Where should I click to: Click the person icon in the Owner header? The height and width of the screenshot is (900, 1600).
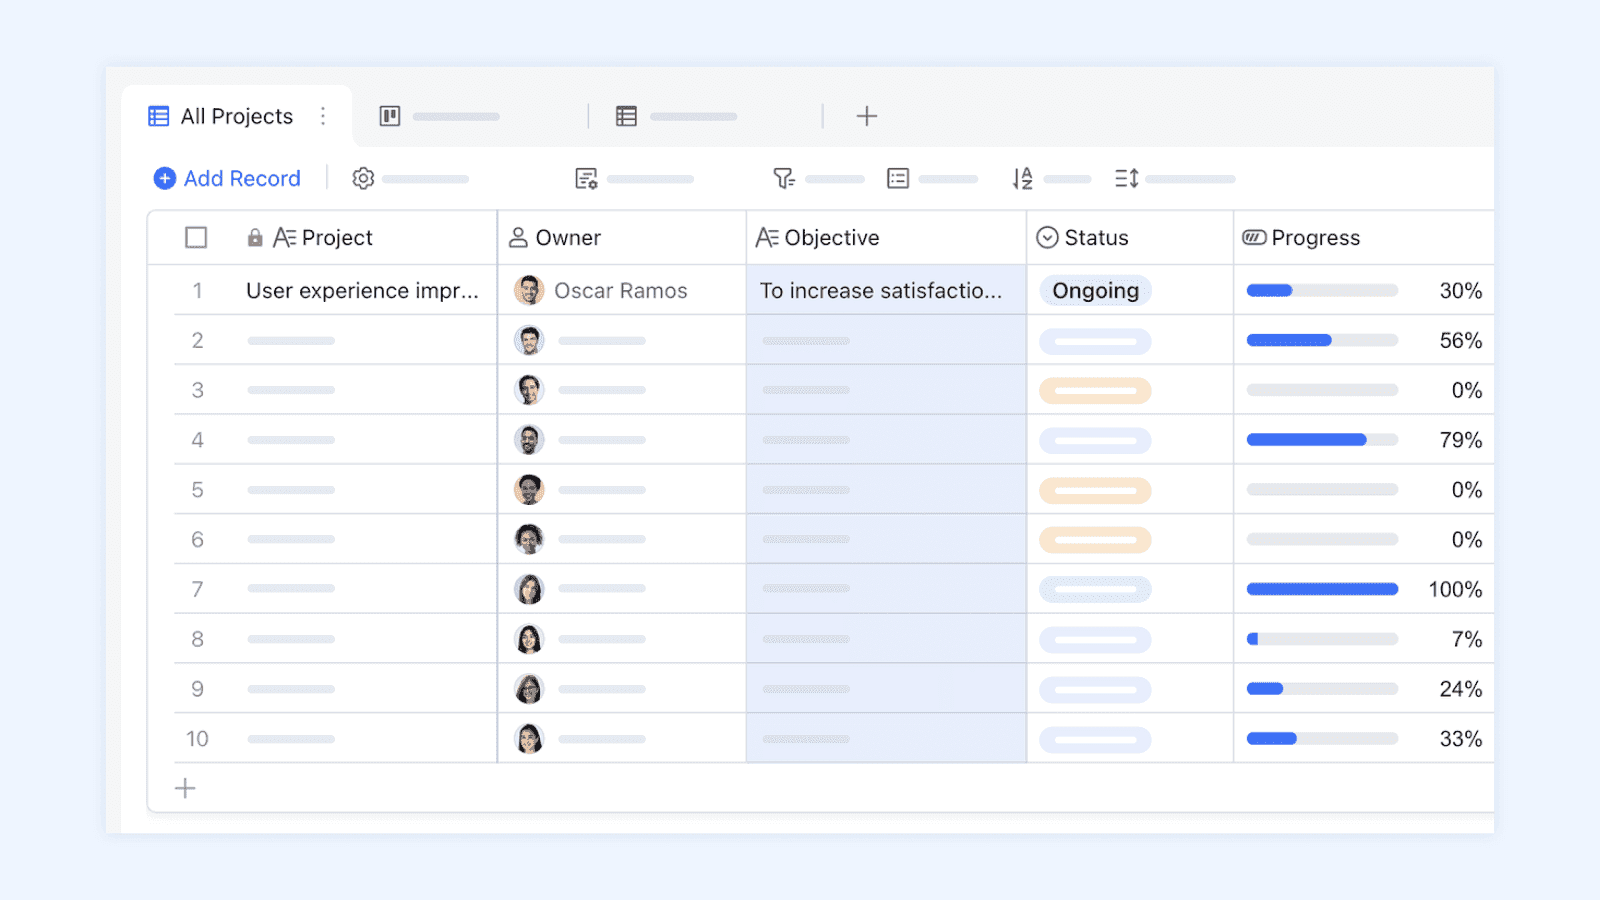518,238
